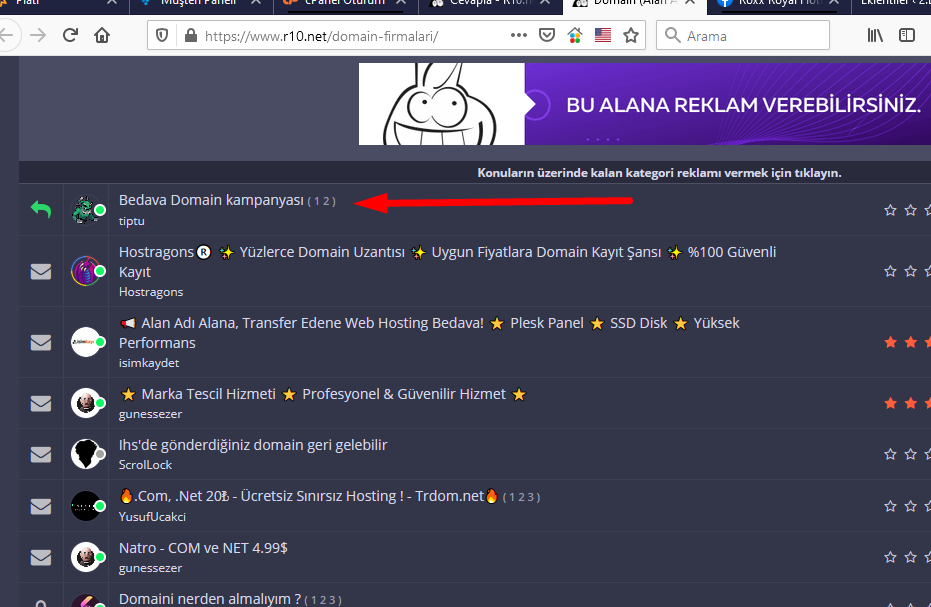The height and width of the screenshot is (607, 931).
Task: Click envelope icon in Trdom.net row
Action: 41,507
